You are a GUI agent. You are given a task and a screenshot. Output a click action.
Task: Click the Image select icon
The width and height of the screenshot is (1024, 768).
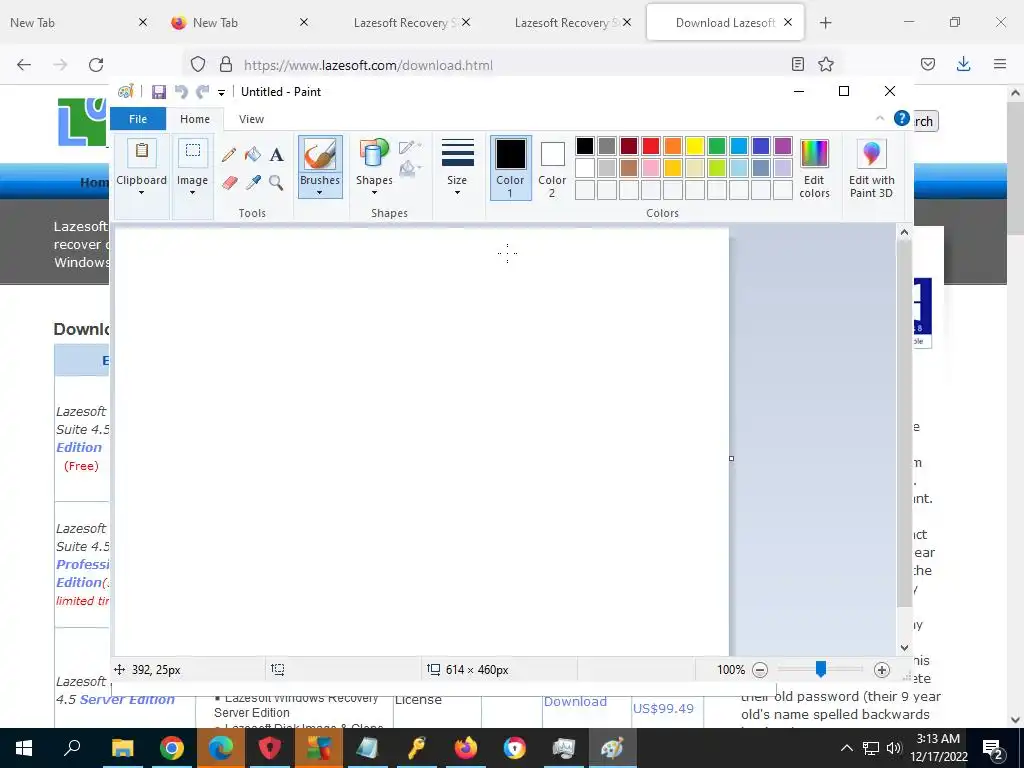point(193,153)
